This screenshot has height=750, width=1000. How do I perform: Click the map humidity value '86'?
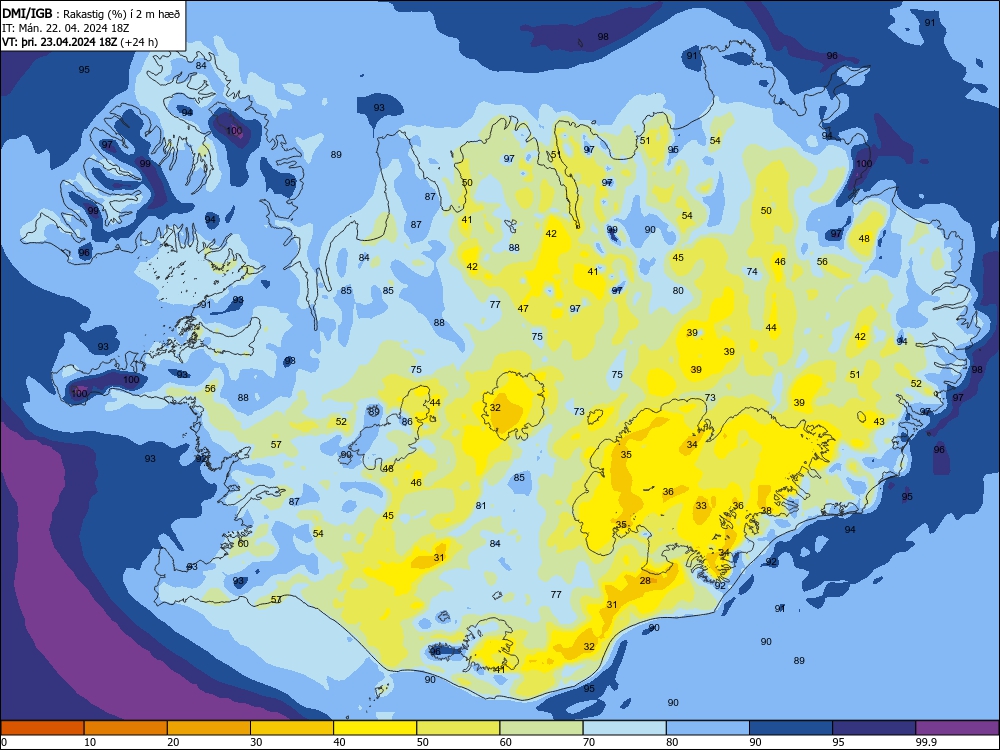407,422
